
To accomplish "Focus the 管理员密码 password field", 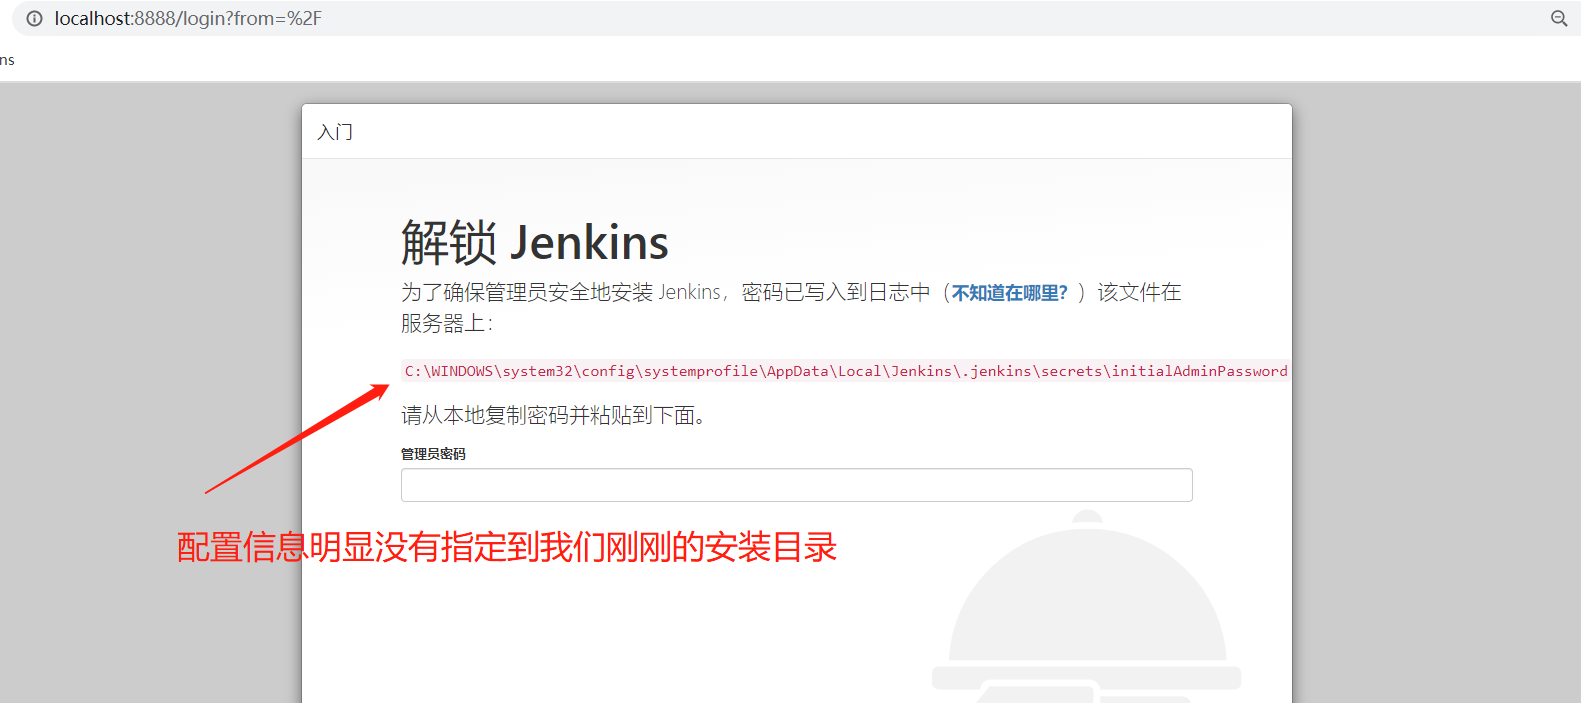I will [796, 485].
